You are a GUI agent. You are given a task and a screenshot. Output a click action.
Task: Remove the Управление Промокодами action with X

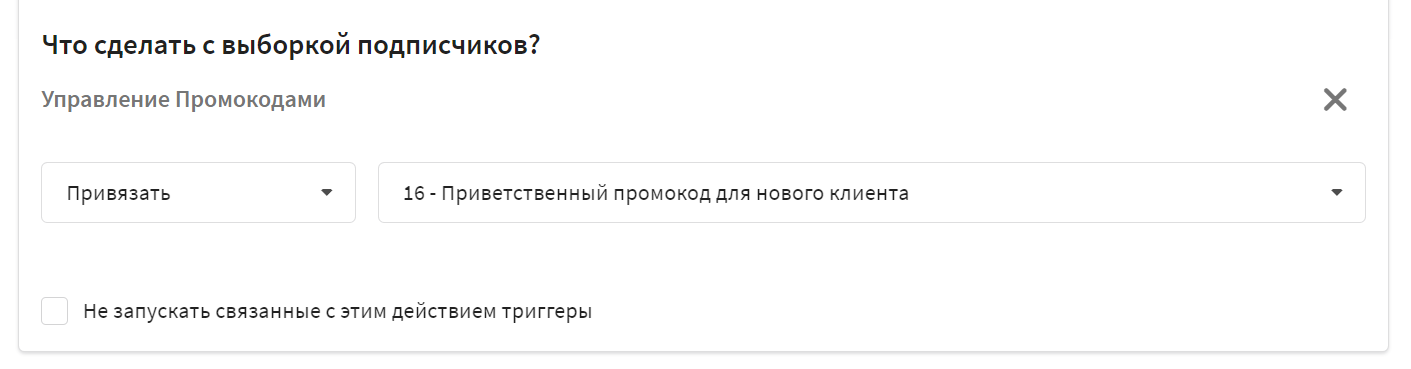point(1335,100)
